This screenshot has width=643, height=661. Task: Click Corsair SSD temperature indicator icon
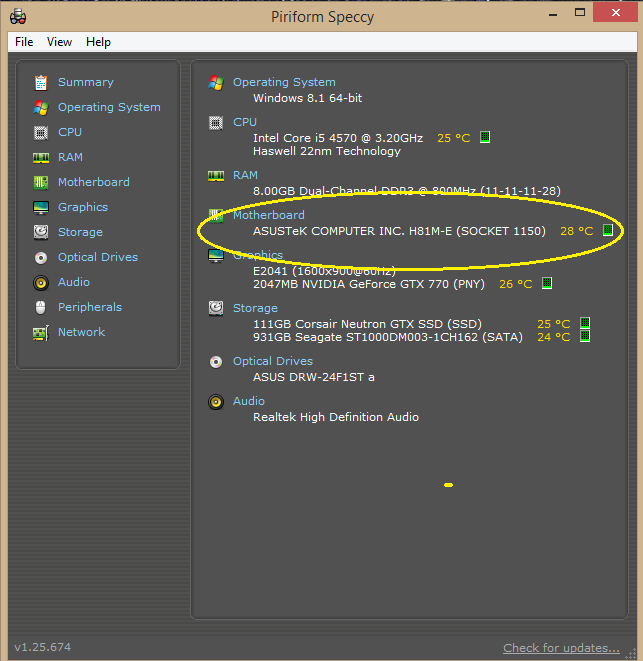tap(585, 323)
